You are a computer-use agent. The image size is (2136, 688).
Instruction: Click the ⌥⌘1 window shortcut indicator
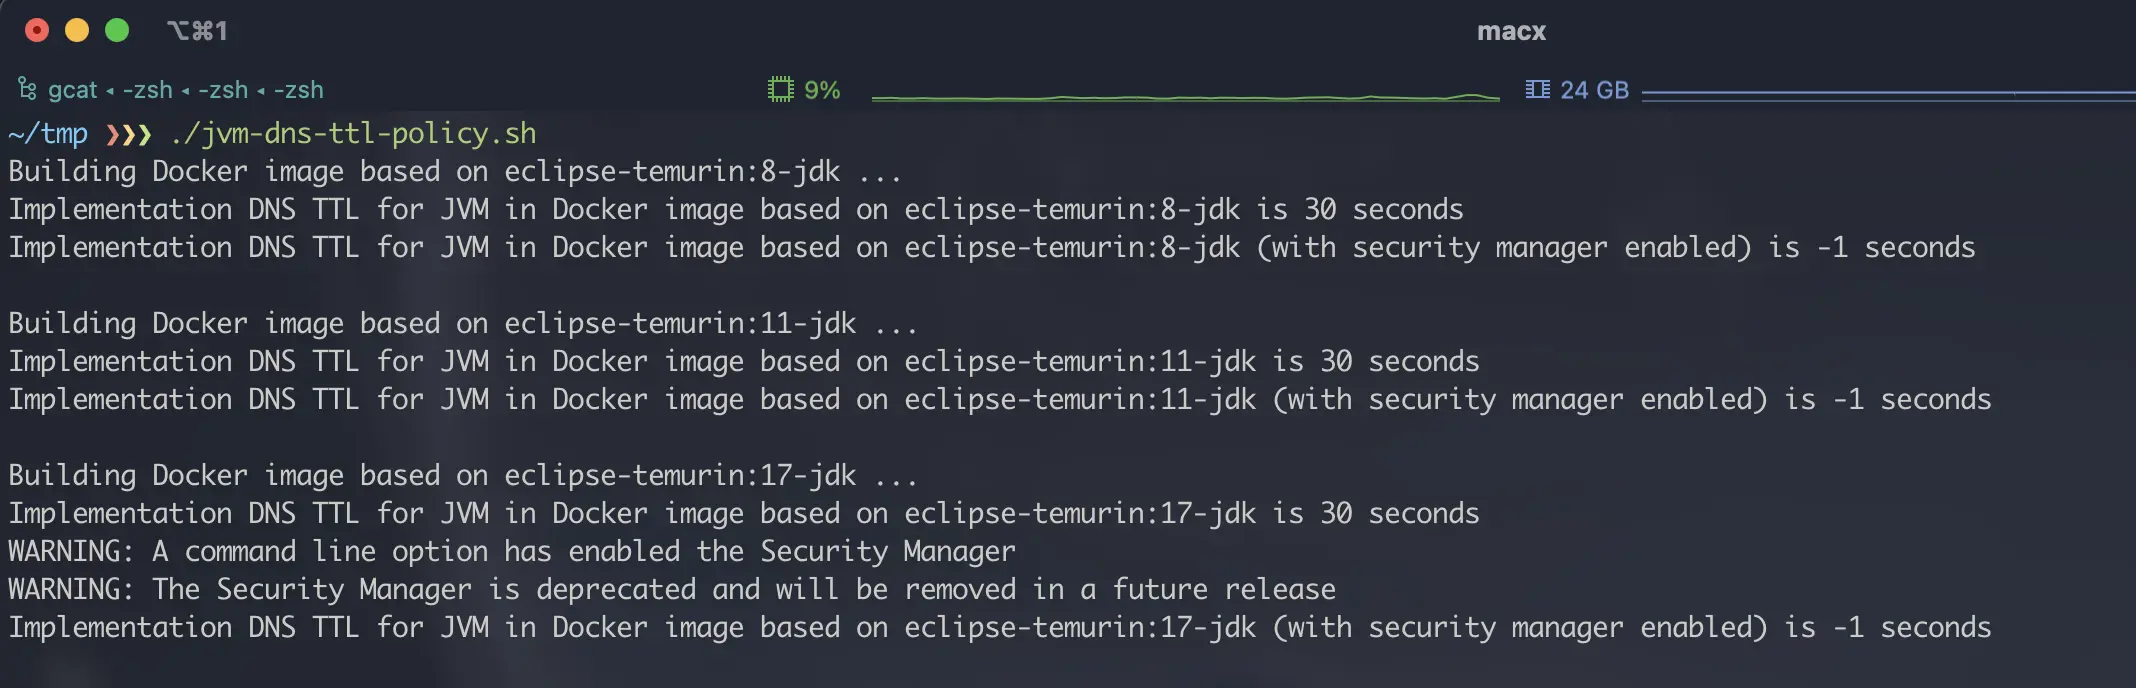click(197, 31)
